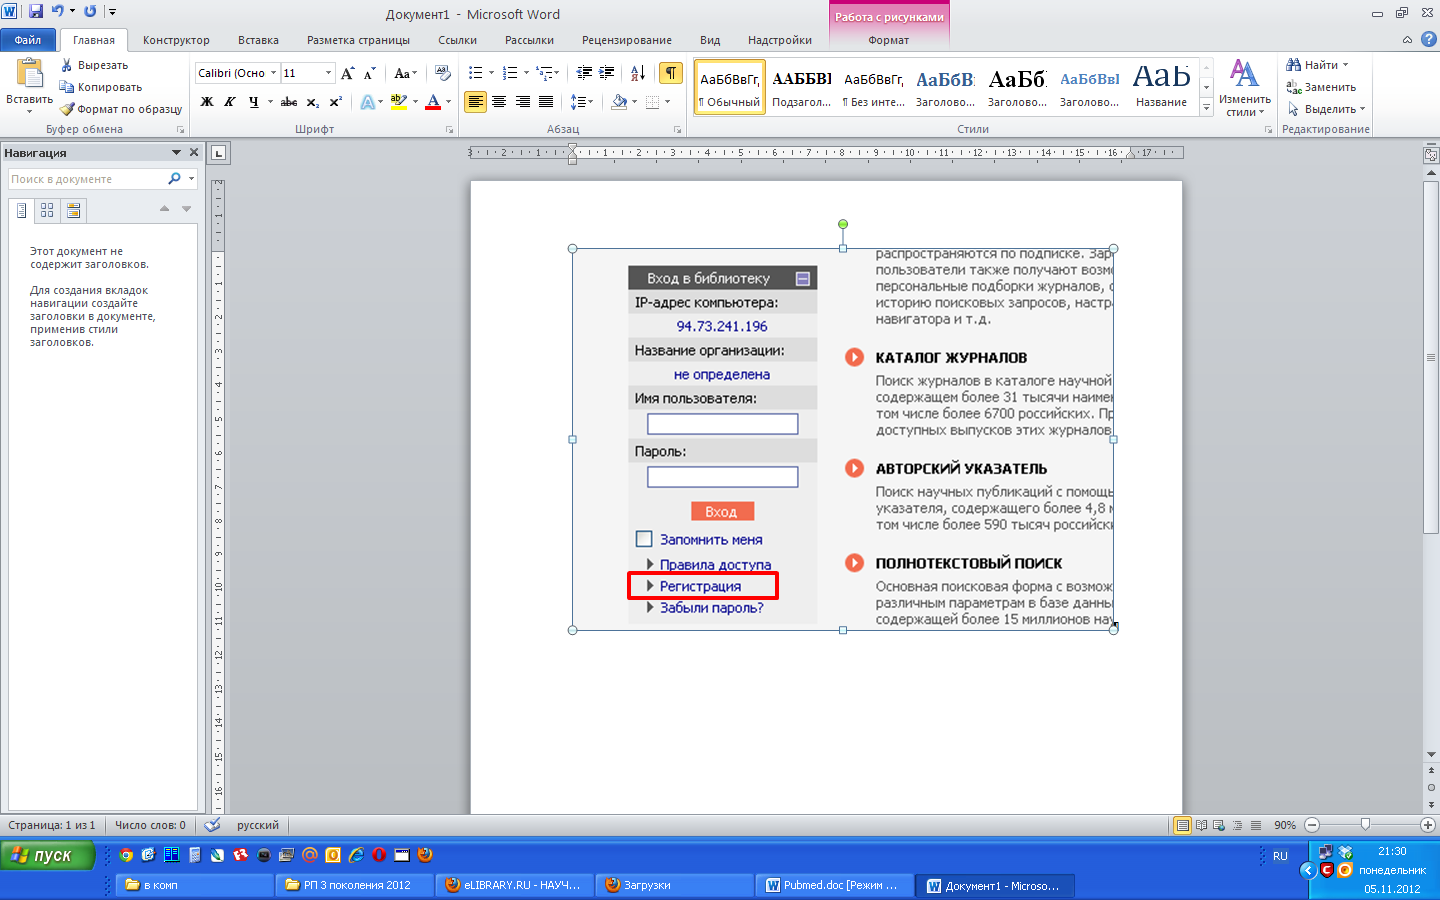Toggle subscript formatting
Image resolution: width=1440 pixels, height=900 pixels.
[313, 102]
